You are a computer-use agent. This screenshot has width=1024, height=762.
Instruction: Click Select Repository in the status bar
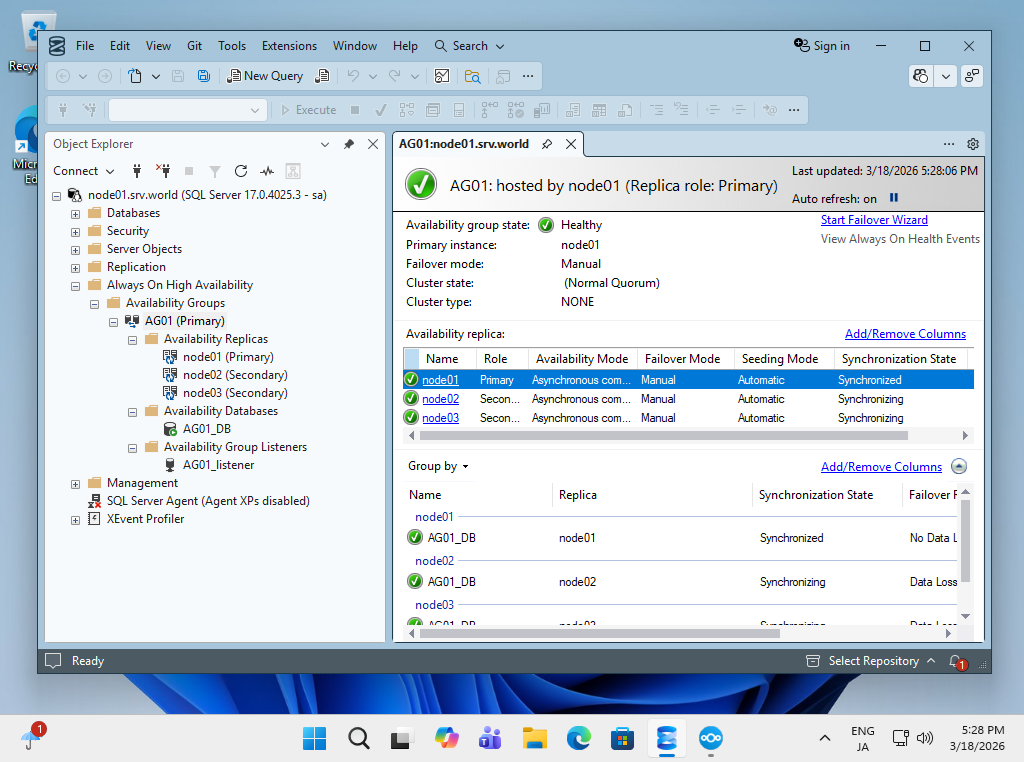pos(873,661)
